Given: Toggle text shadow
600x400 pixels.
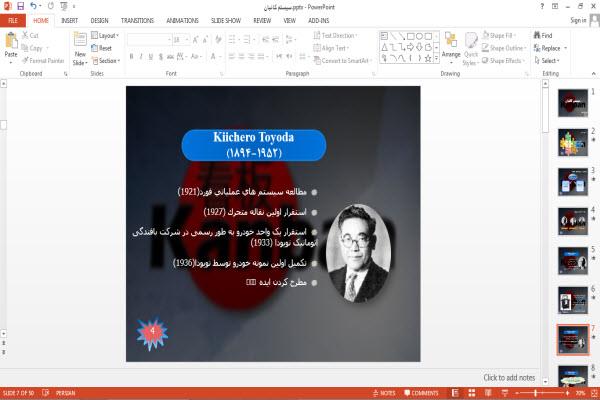Looking at the screenshot, I should pos(161,57).
